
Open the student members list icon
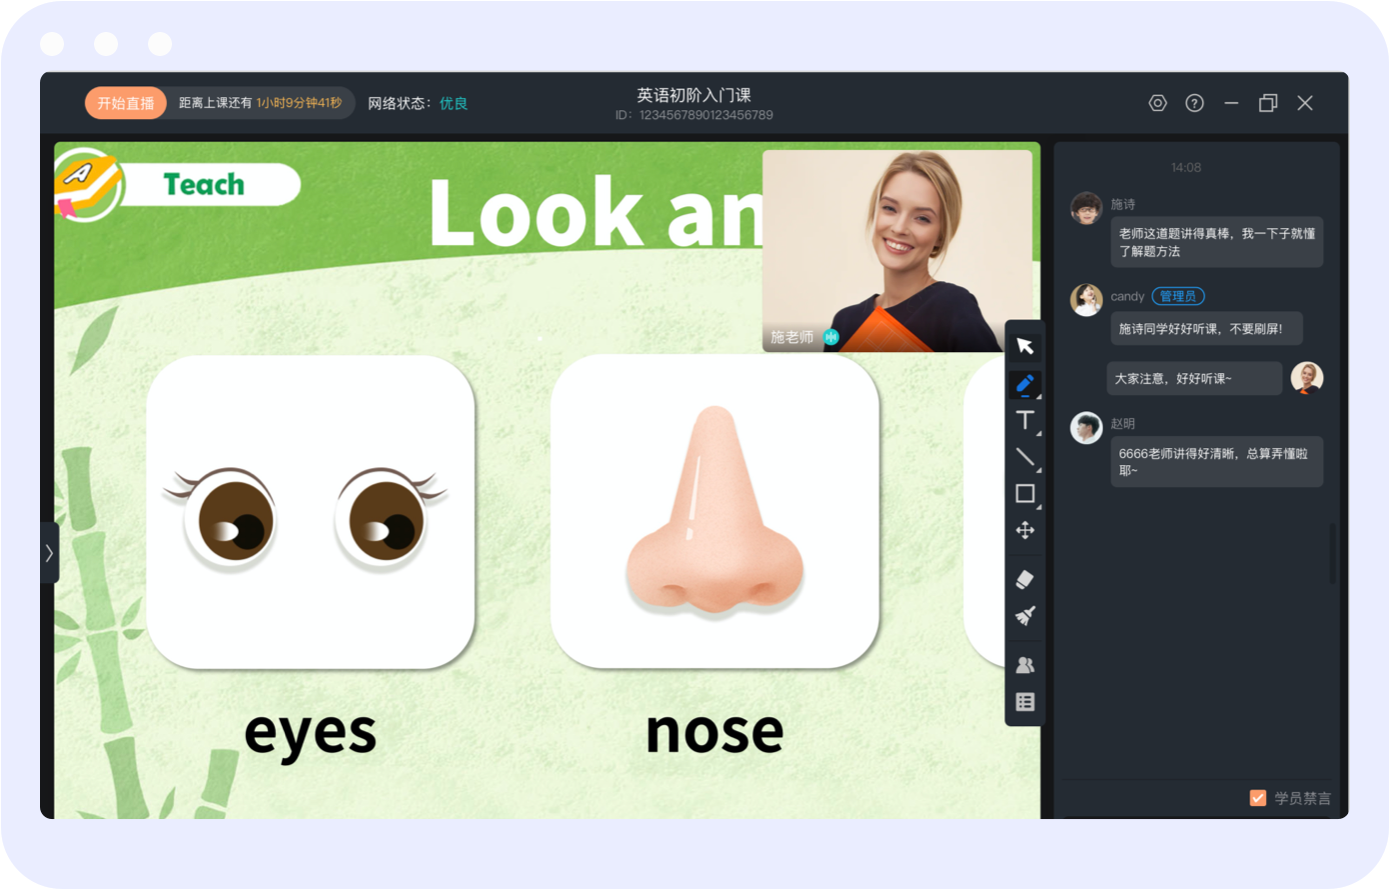coord(1025,665)
